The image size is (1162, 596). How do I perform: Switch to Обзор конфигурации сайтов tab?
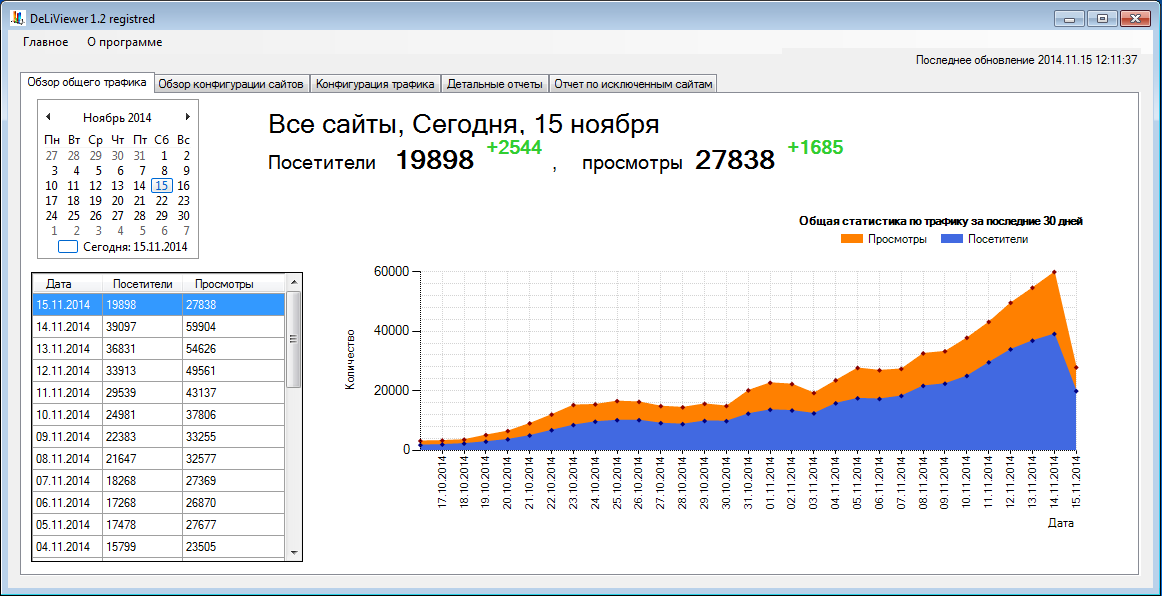point(231,84)
